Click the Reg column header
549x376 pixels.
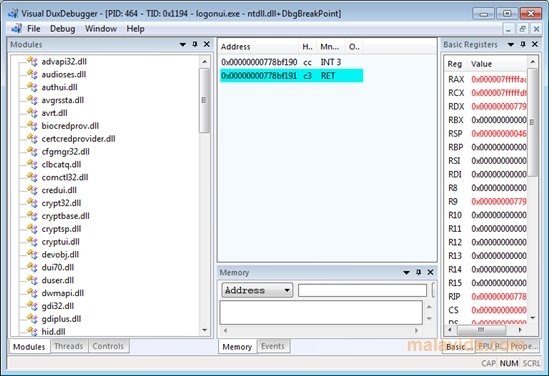[x=455, y=64]
